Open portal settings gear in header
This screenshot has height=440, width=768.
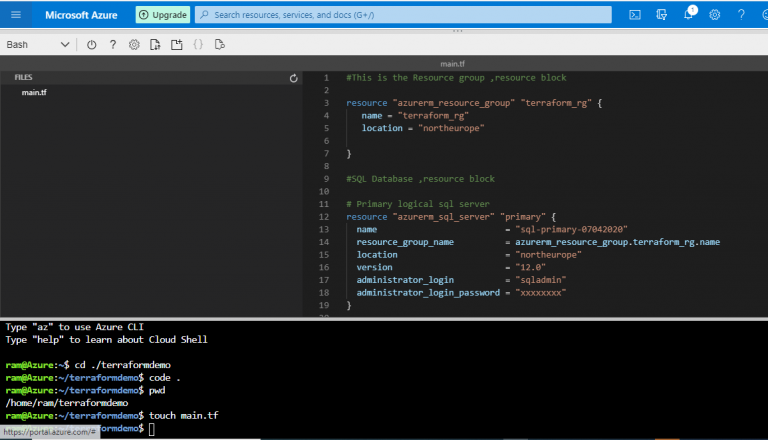click(714, 15)
